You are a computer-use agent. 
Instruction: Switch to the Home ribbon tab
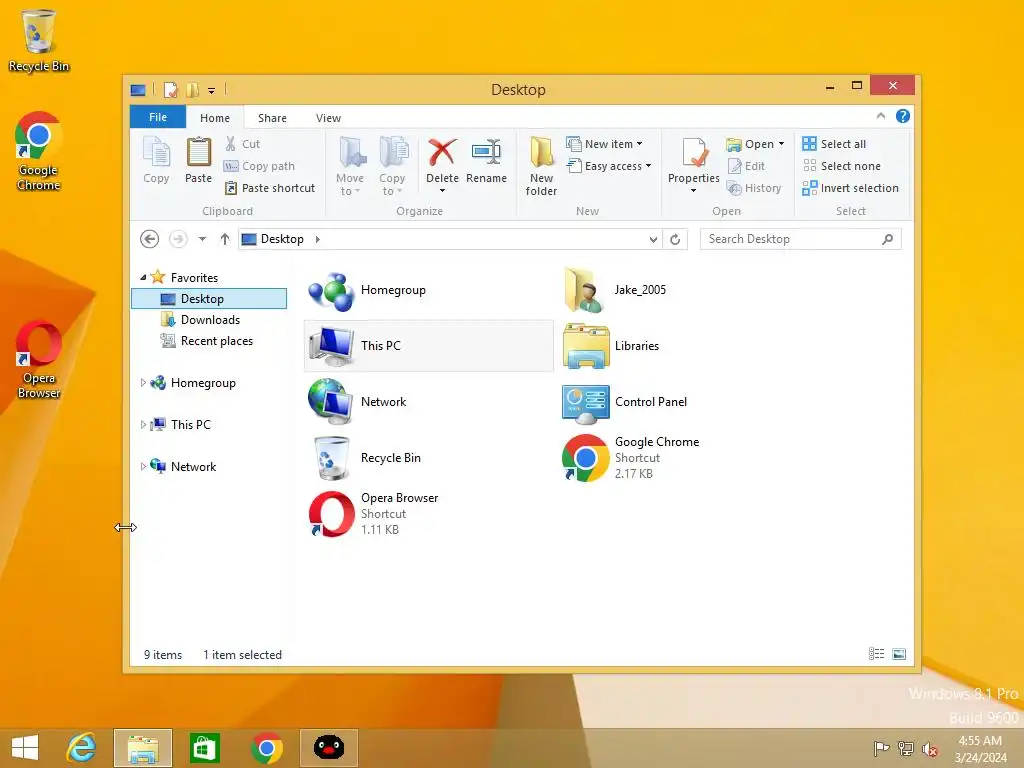[215, 118]
